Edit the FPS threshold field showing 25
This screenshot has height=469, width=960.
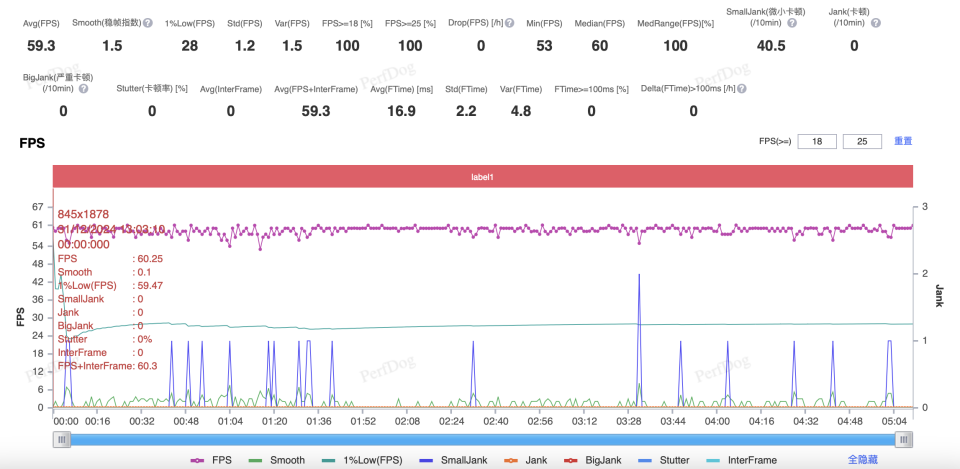(x=862, y=141)
